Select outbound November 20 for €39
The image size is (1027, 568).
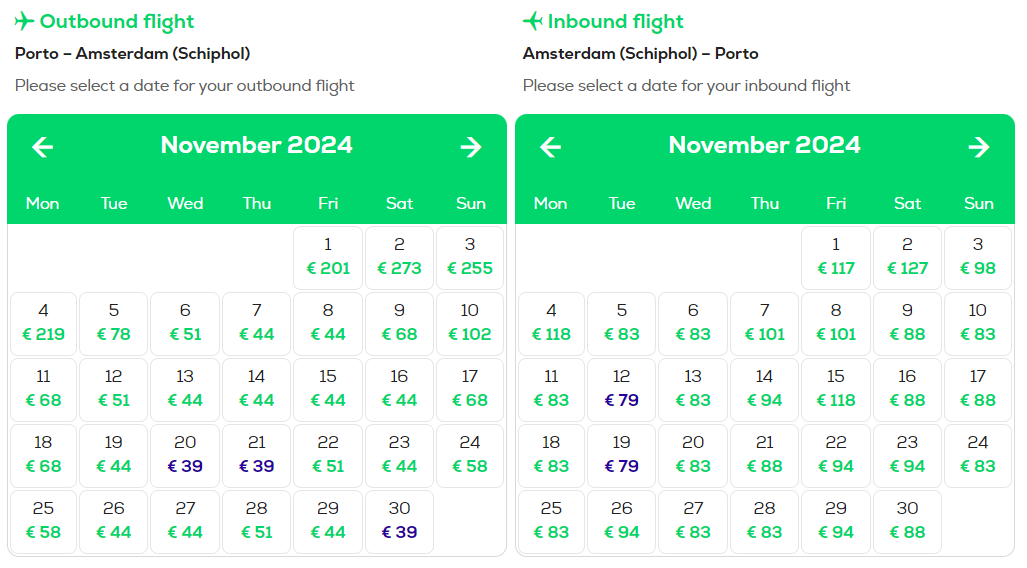[x=185, y=455]
